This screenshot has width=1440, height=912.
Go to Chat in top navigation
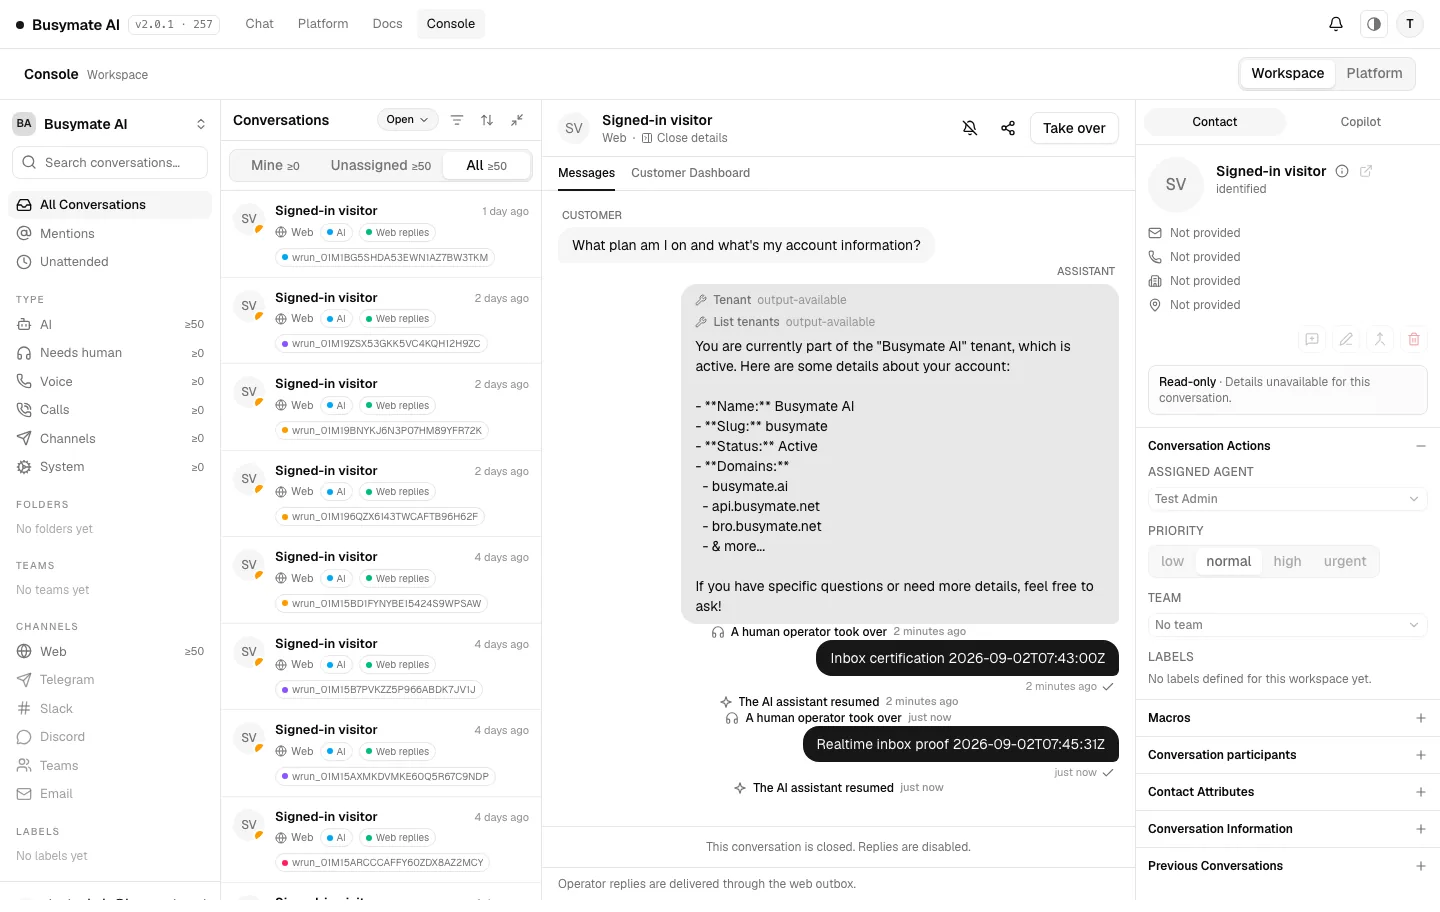(x=259, y=24)
